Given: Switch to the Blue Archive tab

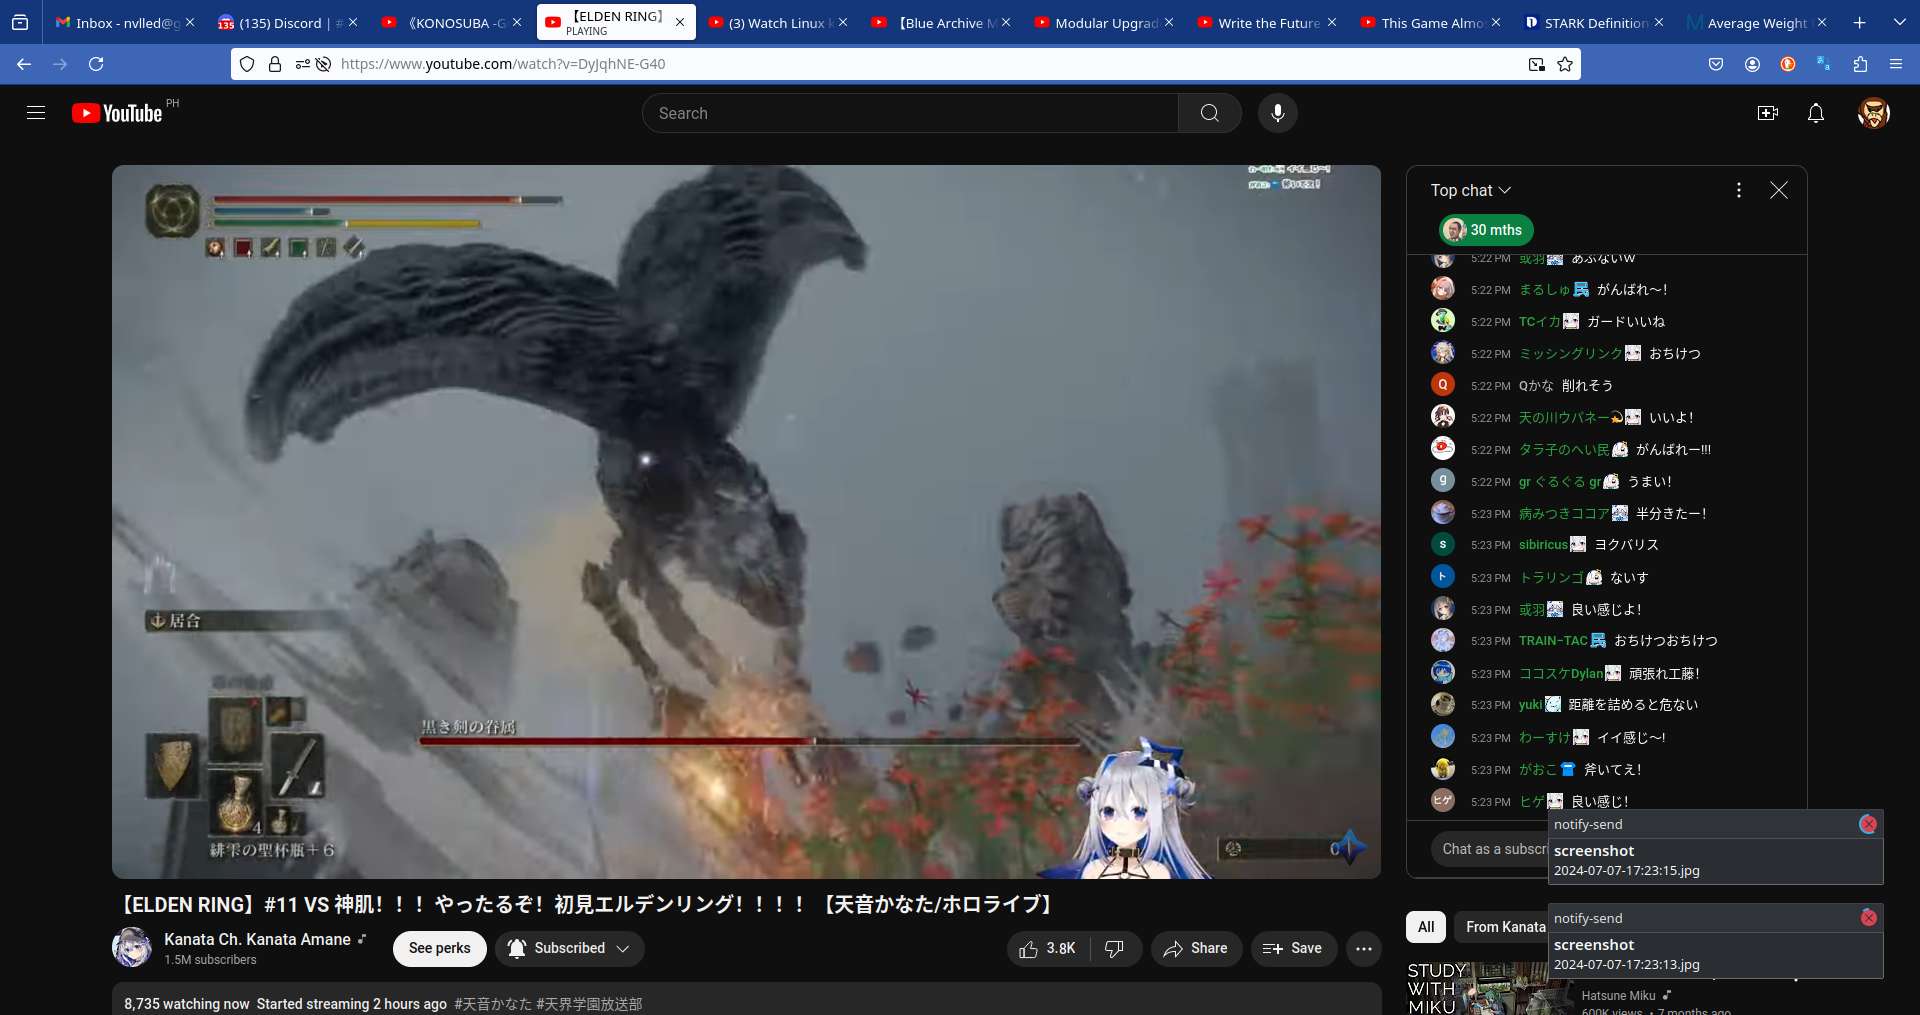Looking at the screenshot, I should (x=942, y=22).
